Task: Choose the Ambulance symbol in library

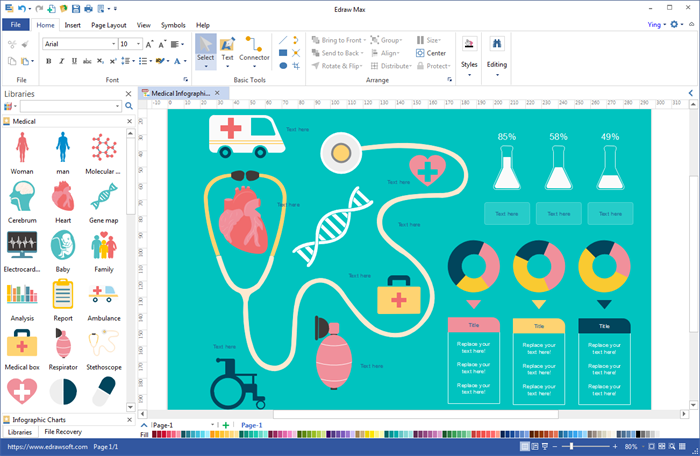Action: point(104,294)
